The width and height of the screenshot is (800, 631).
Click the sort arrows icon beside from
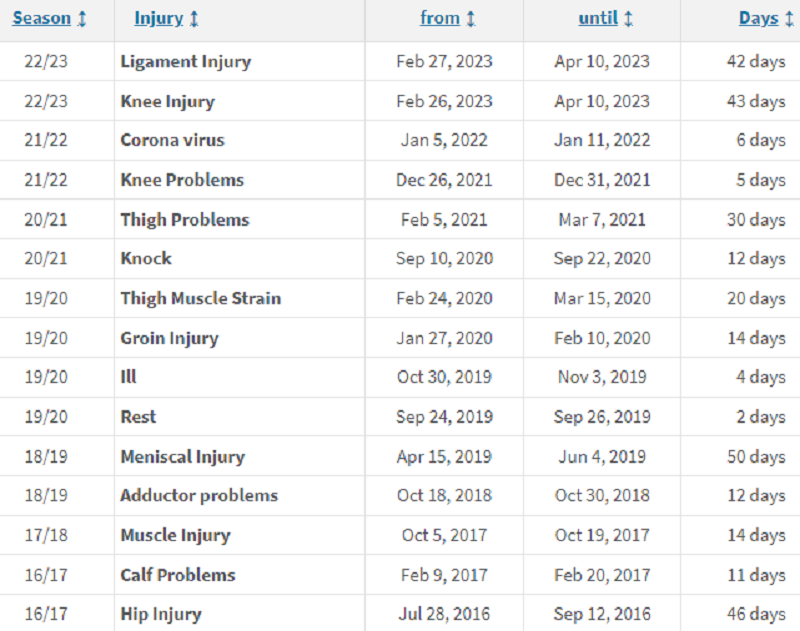pos(470,19)
